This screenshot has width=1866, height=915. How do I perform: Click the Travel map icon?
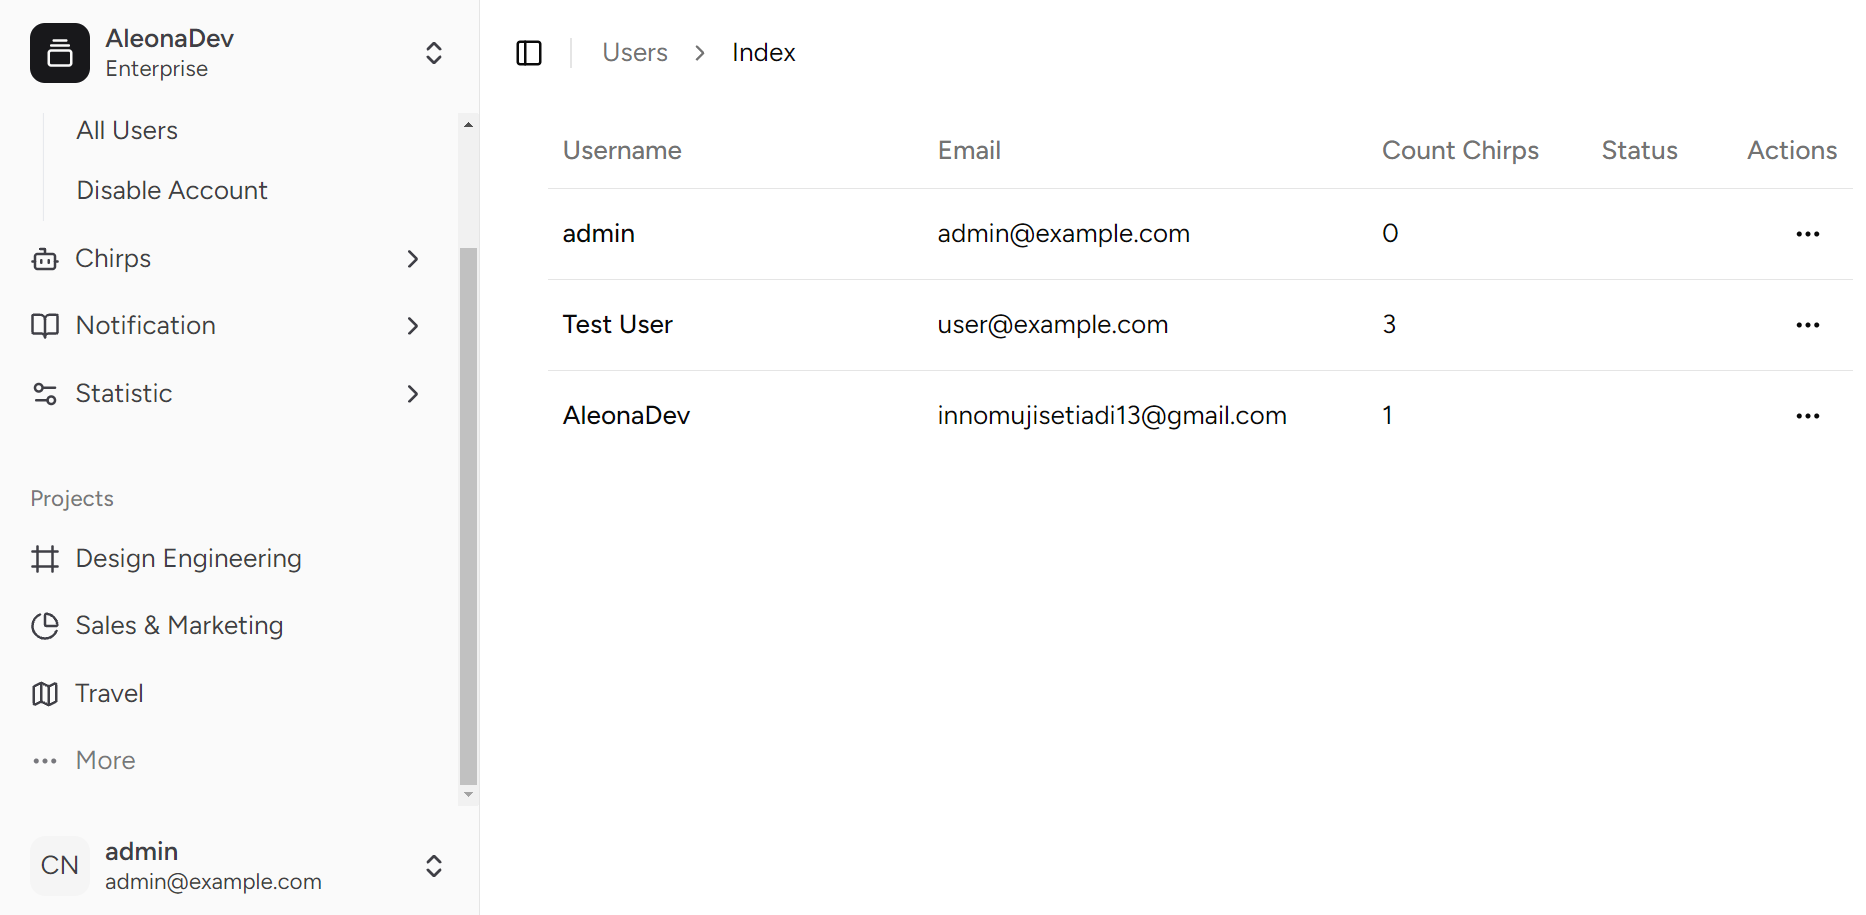click(x=45, y=694)
